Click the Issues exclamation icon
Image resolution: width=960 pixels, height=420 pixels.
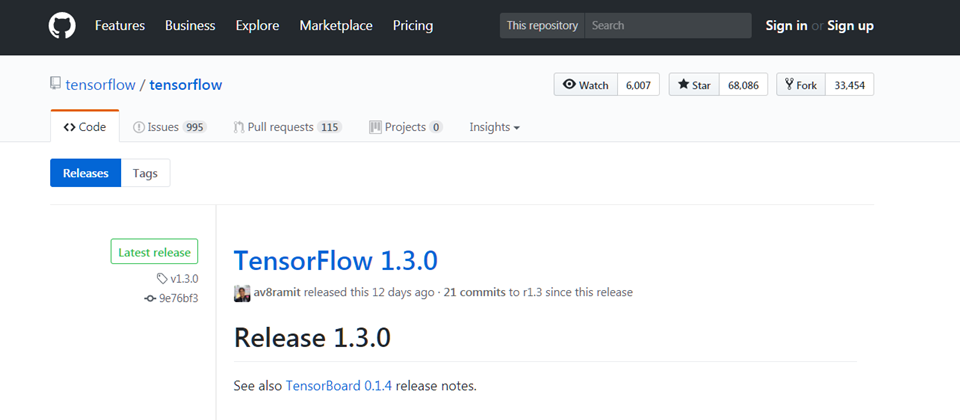tap(139, 127)
